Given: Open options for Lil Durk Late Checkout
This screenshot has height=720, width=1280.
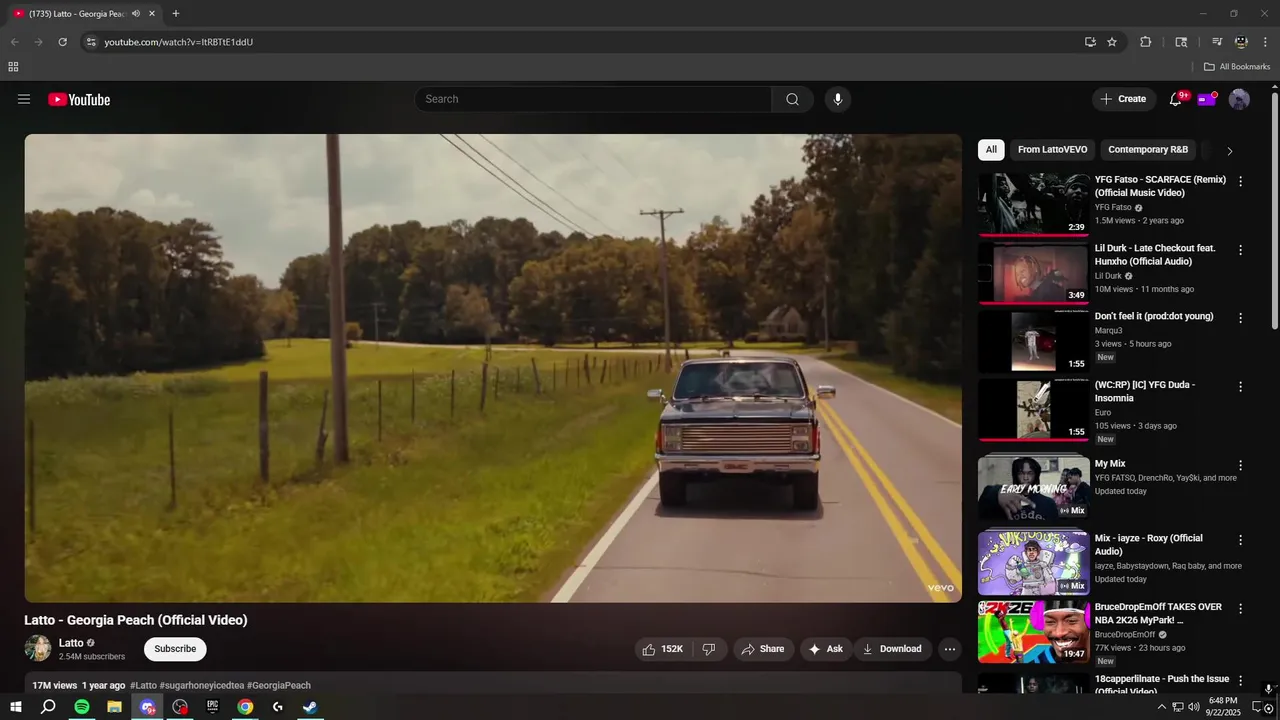Looking at the screenshot, I should click(x=1241, y=250).
